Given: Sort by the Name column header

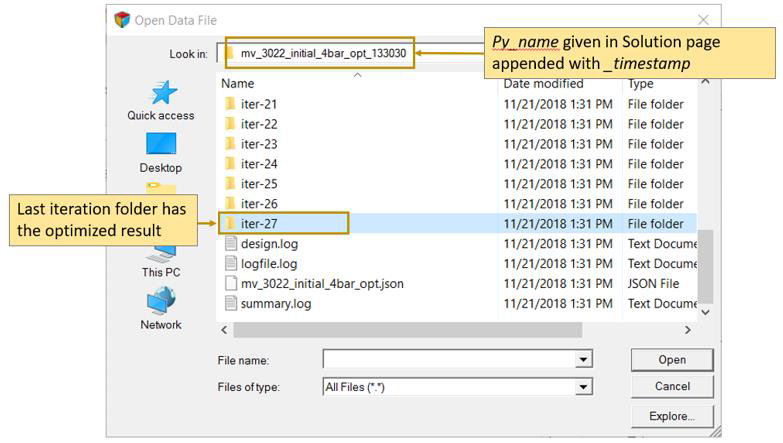Looking at the screenshot, I should click(x=238, y=83).
